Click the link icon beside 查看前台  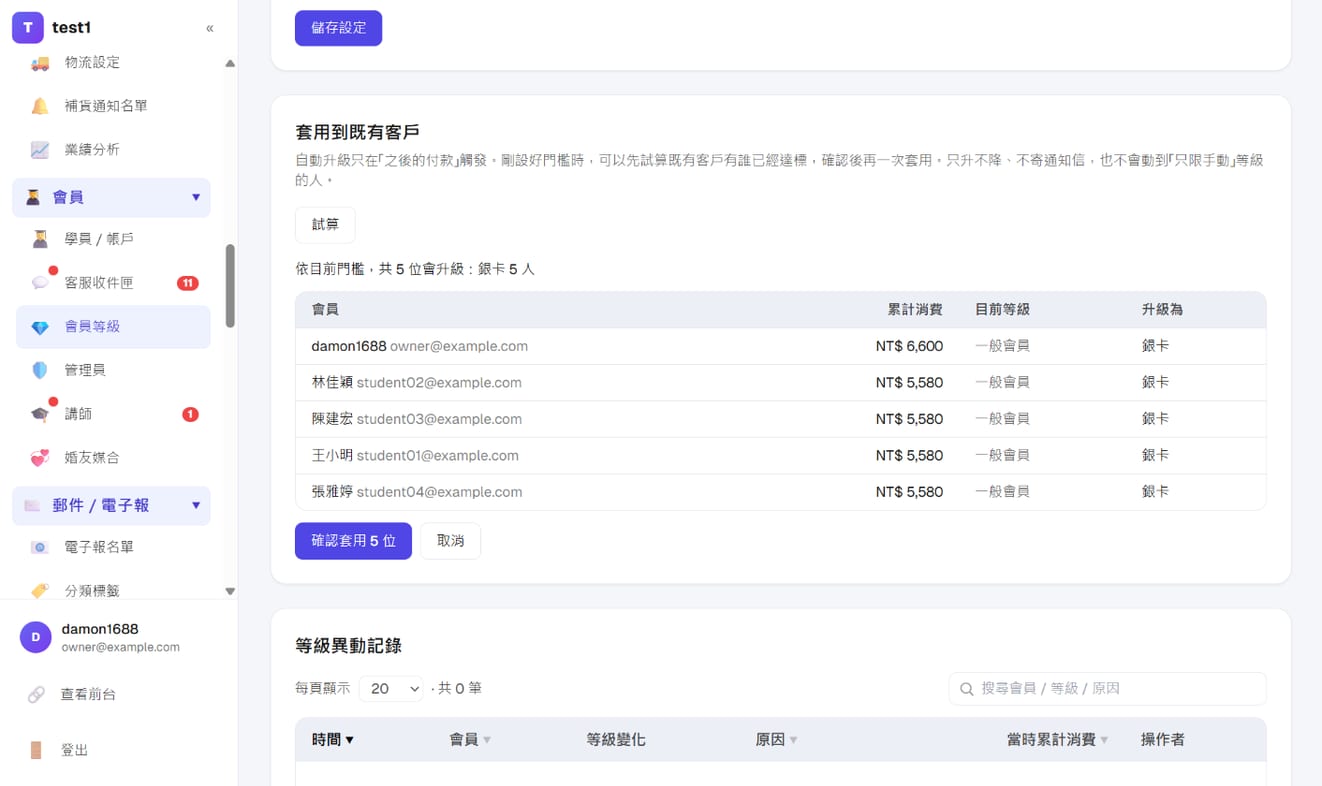pos(36,694)
